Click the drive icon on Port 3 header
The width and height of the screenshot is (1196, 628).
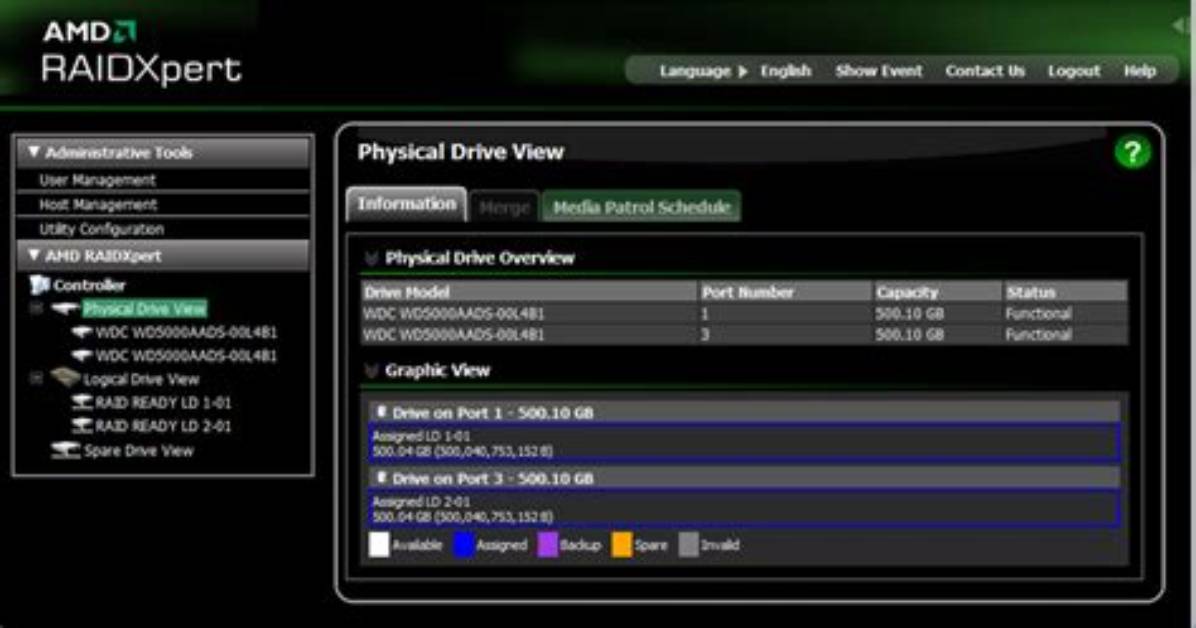pos(381,478)
